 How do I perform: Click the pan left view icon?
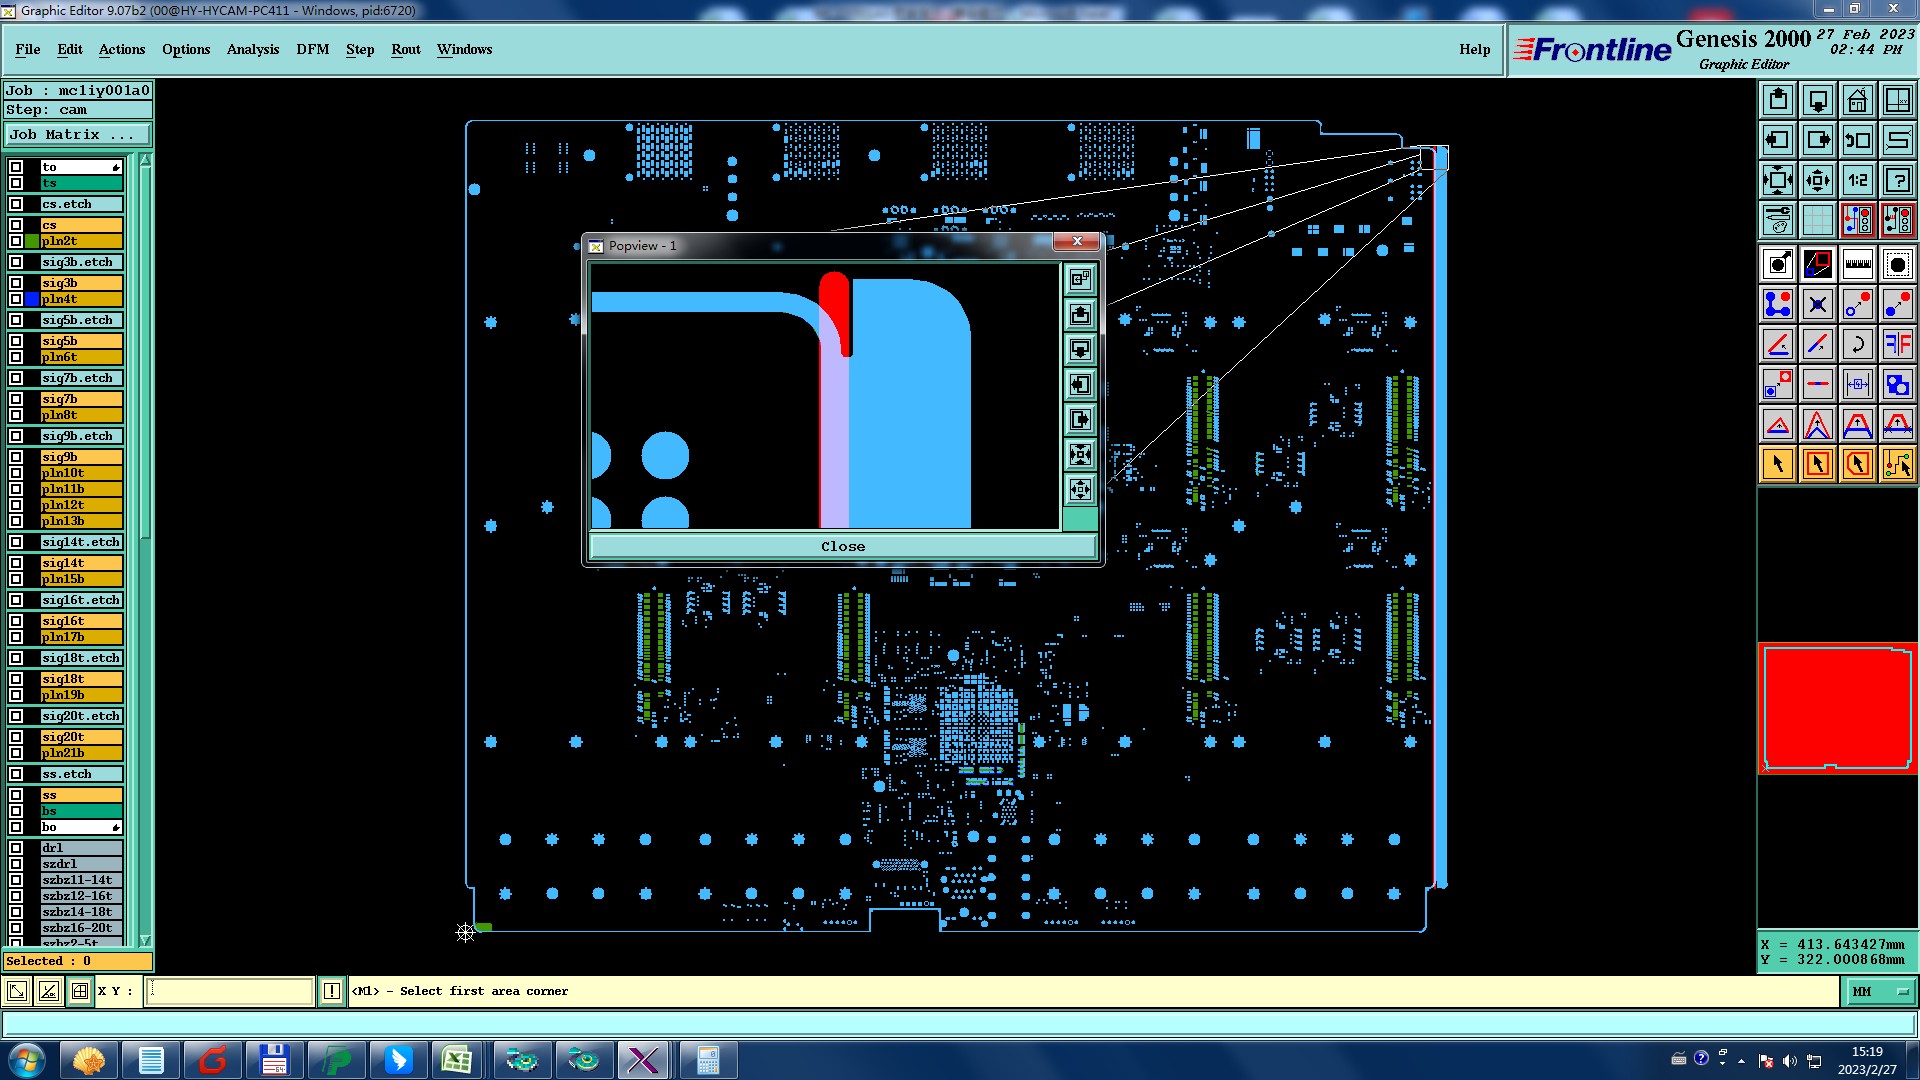(x=1778, y=140)
